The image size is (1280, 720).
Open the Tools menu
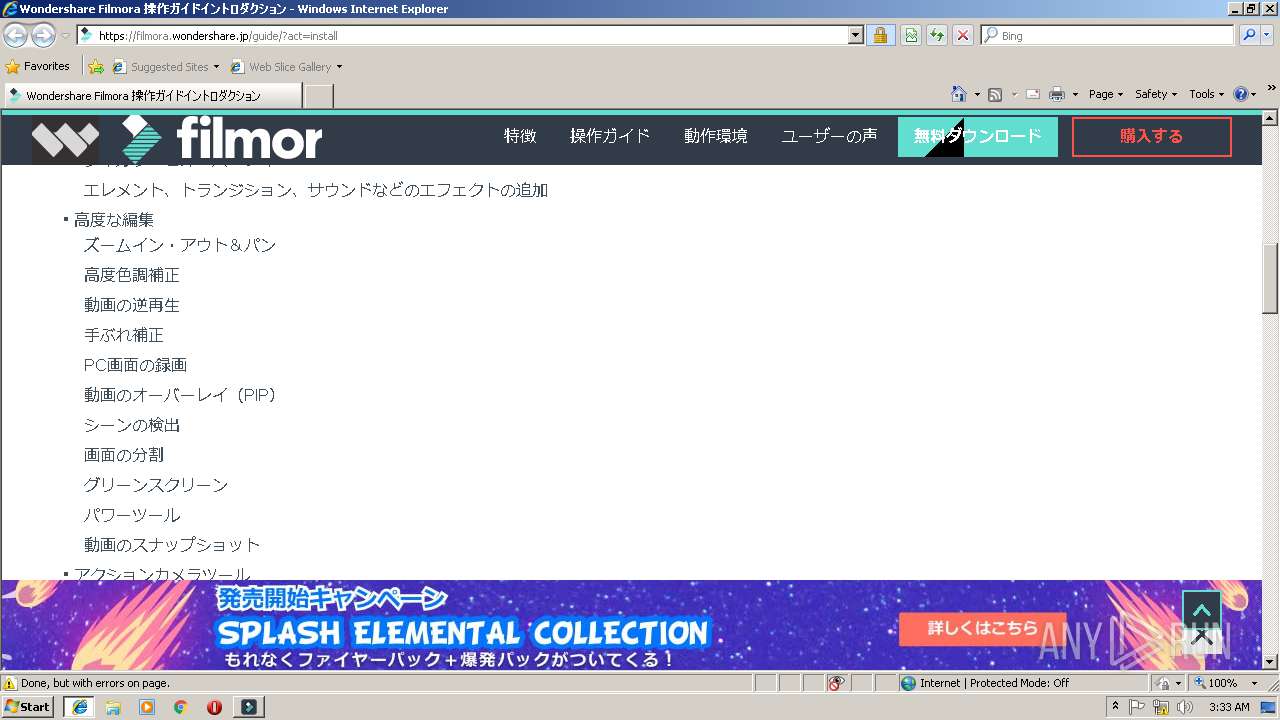point(1207,94)
